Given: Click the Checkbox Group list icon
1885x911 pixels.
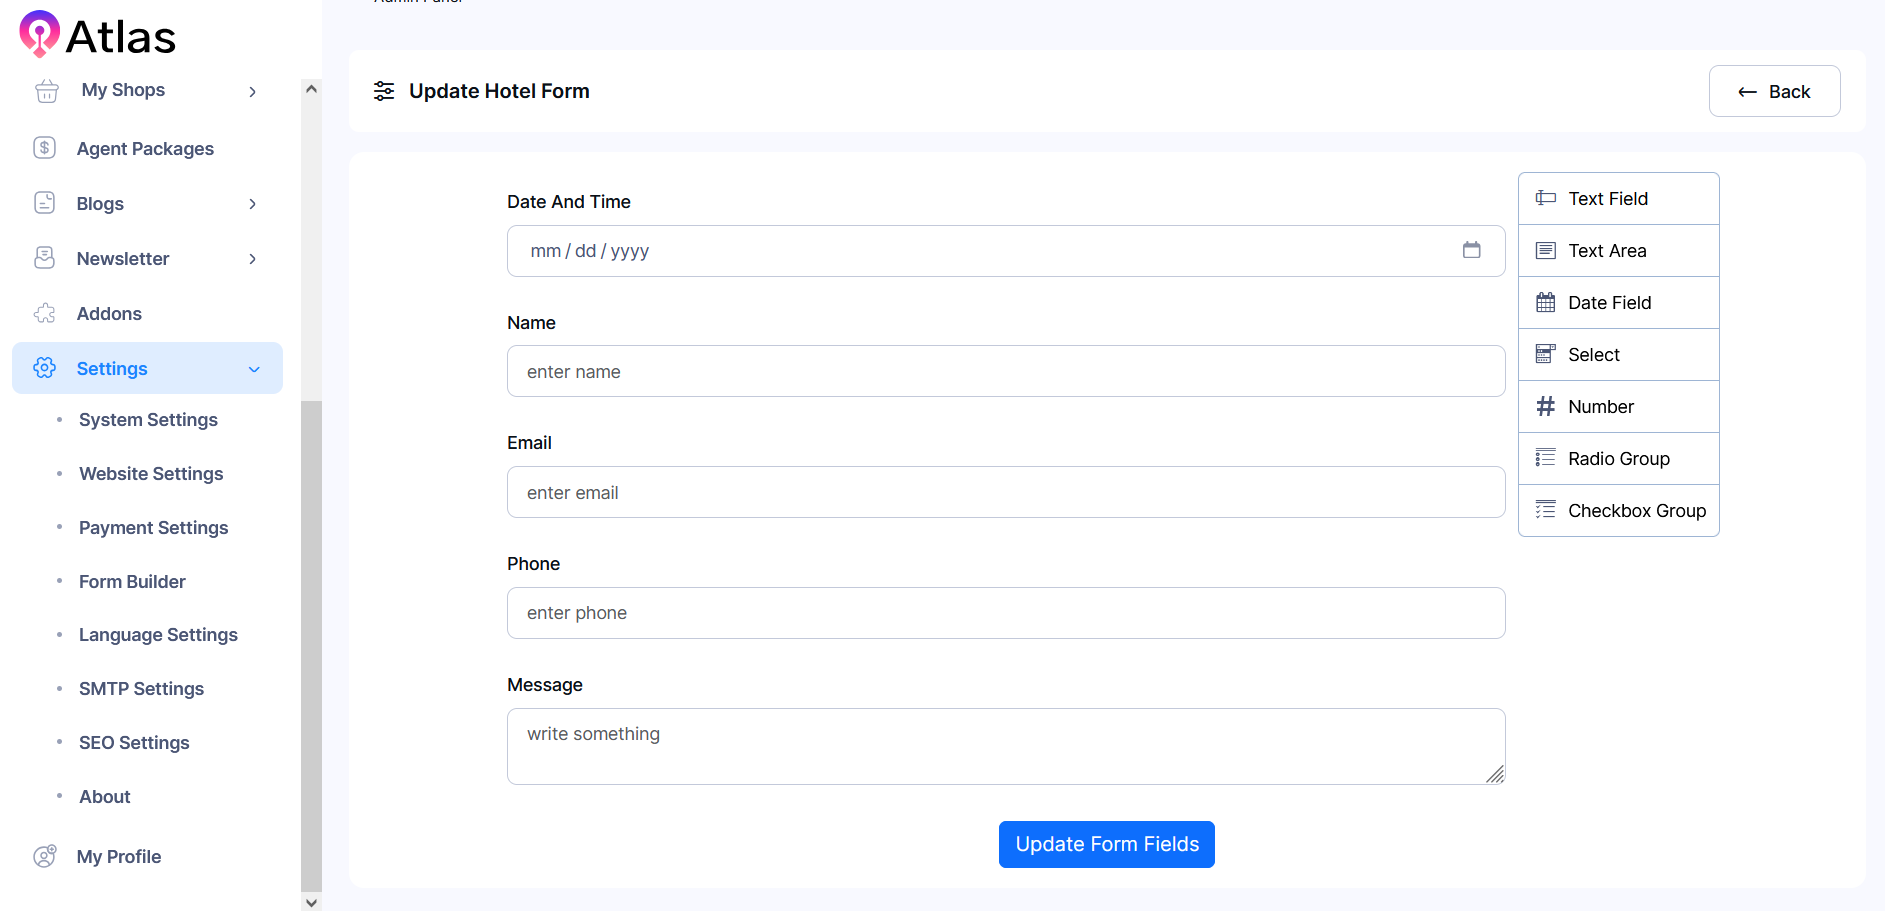Looking at the screenshot, I should click(x=1546, y=510).
